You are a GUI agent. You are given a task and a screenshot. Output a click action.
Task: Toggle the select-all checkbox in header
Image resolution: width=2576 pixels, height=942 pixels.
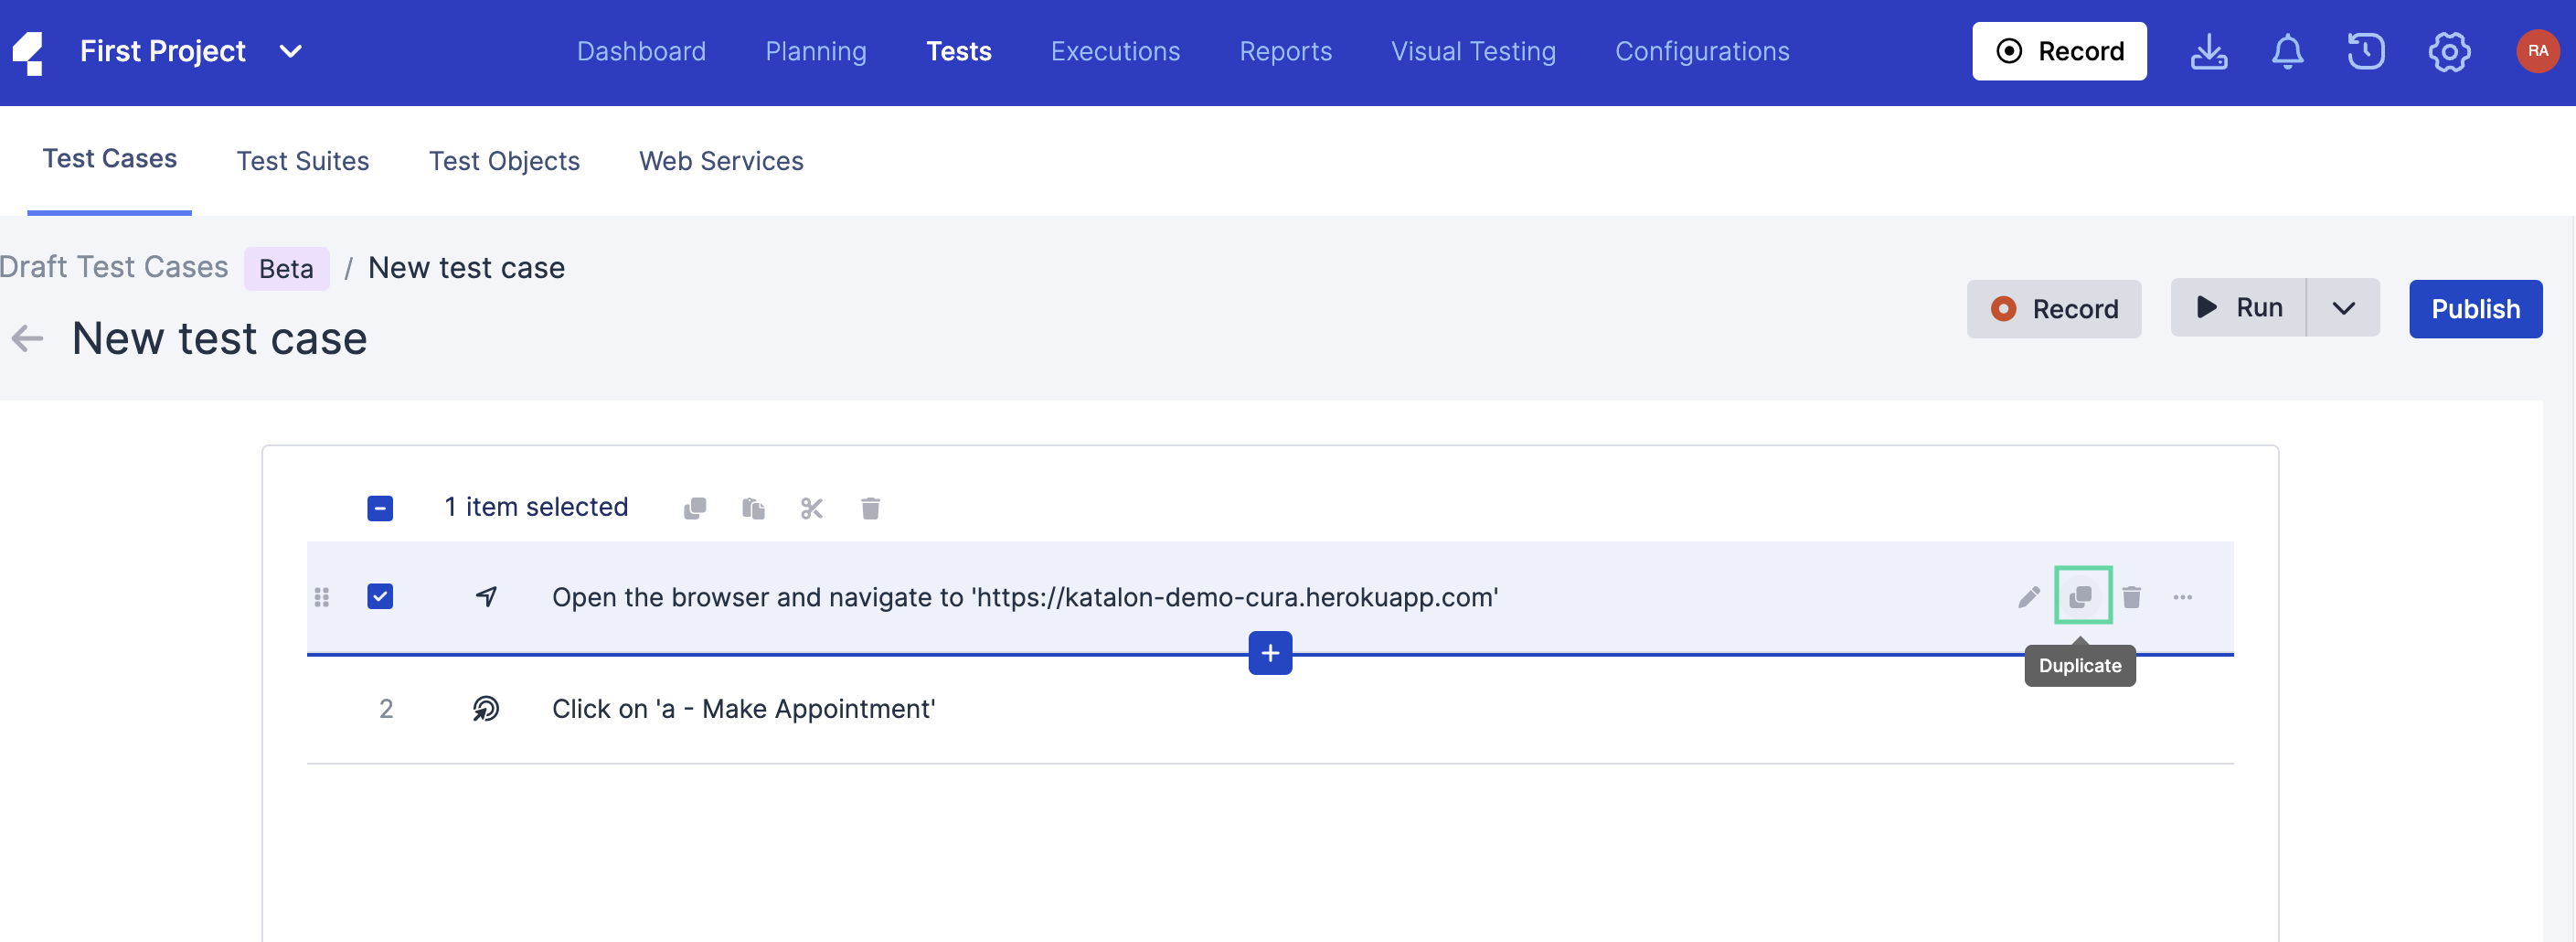(380, 508)
